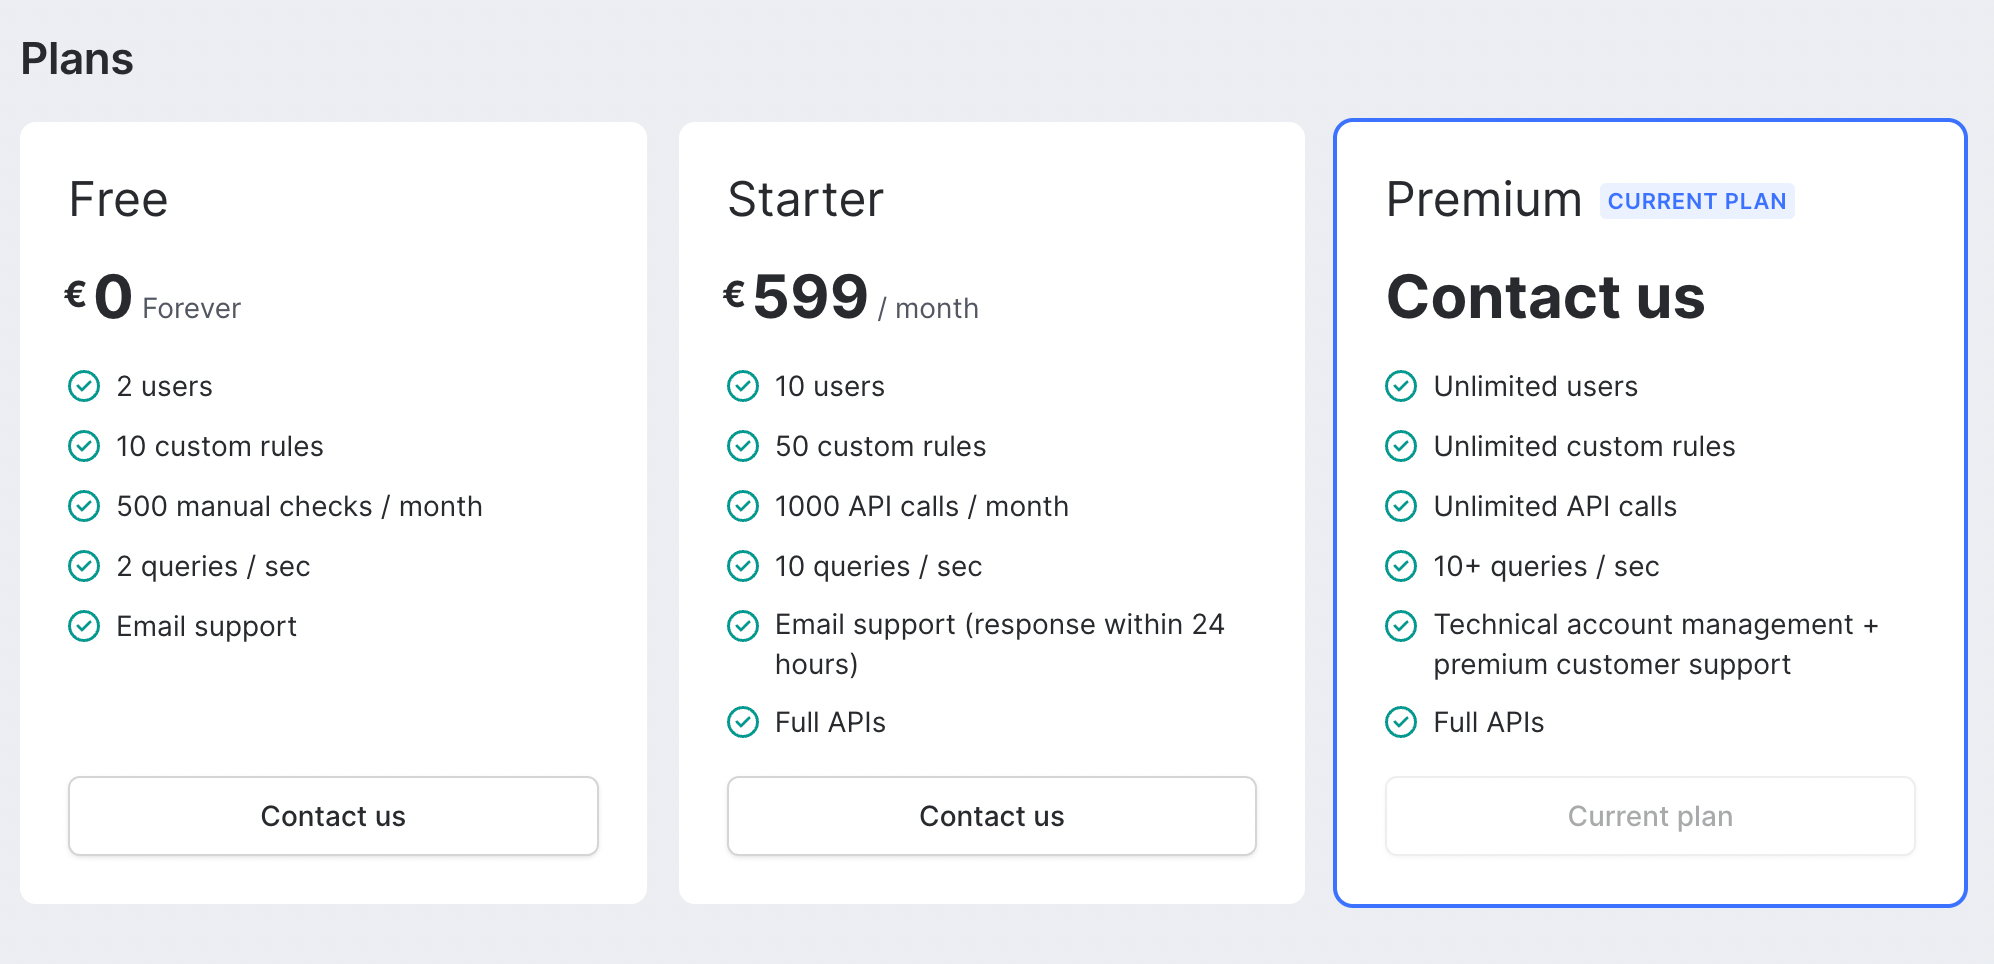This screenshot has height=964, width=1994.
Task: Click Contact us button in Starter plan
Action: [992, 816]
